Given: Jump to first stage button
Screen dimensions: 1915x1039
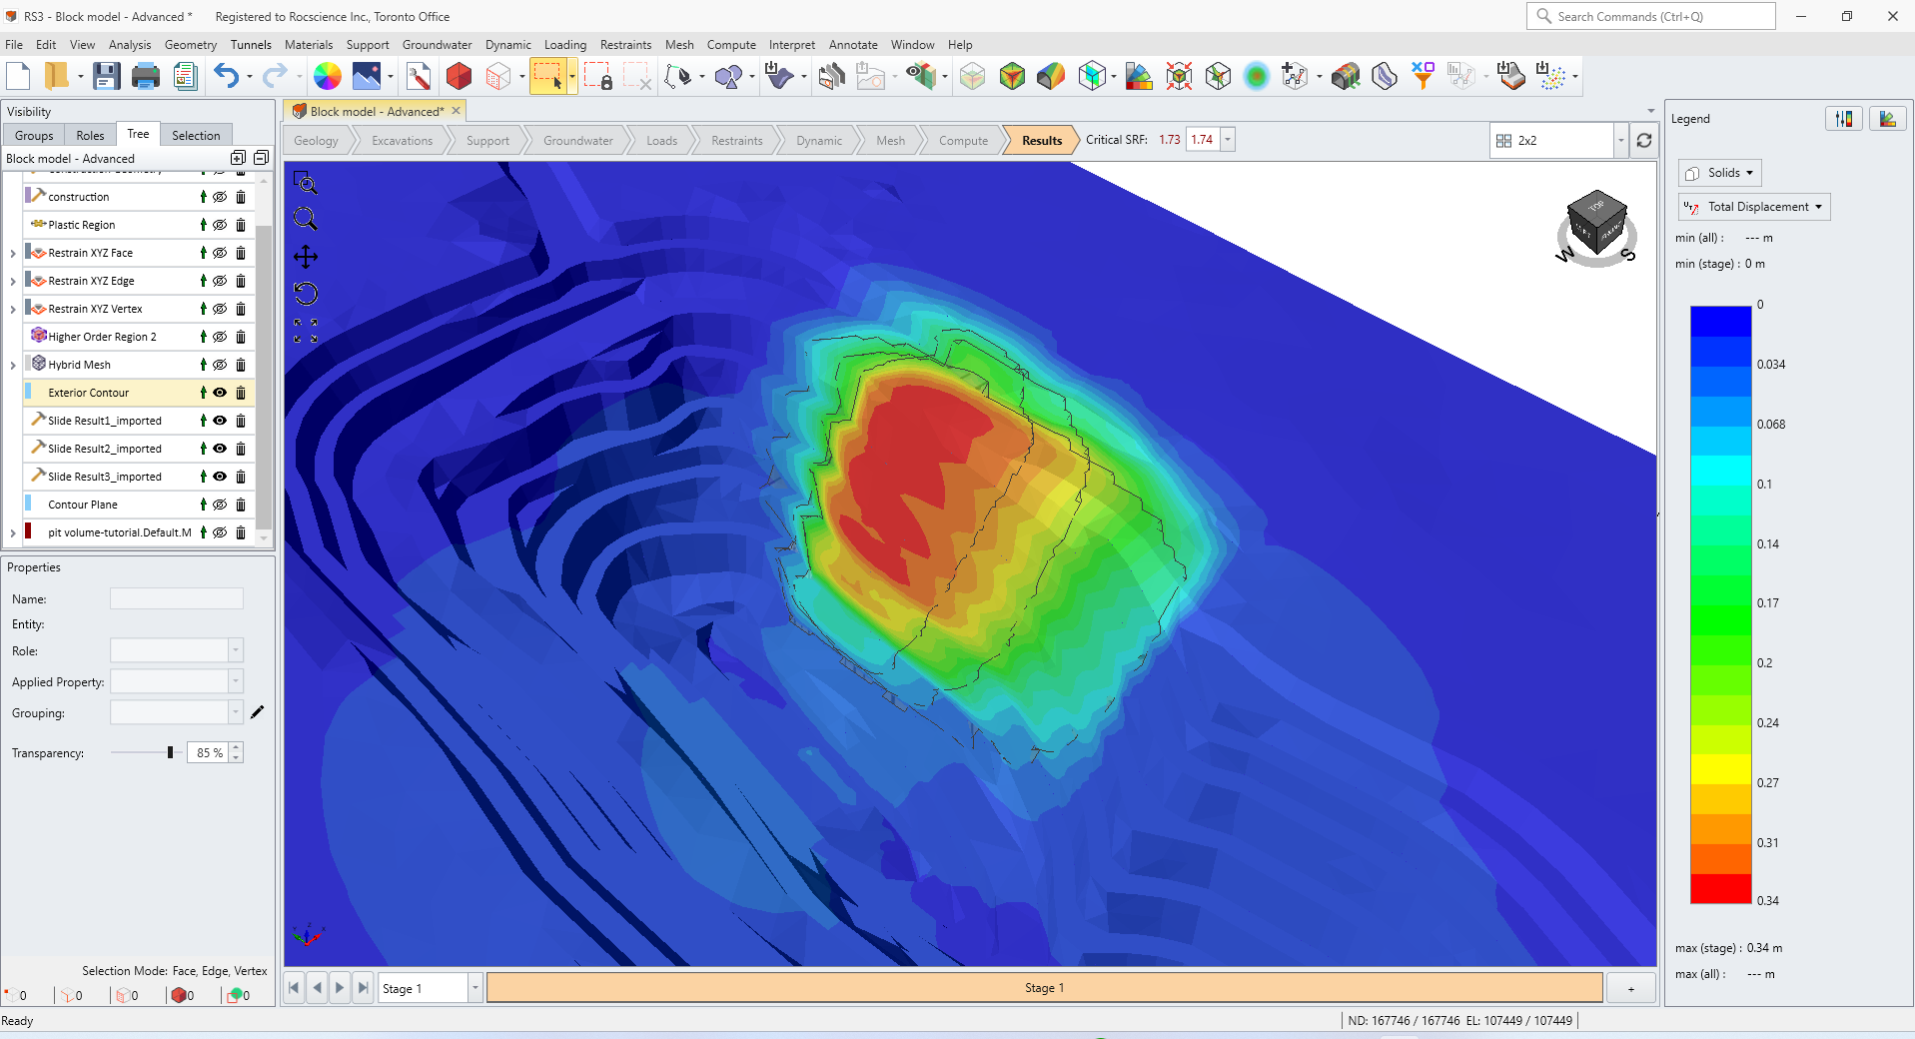Looking at the screenshot, I should [x=294, y=988].
